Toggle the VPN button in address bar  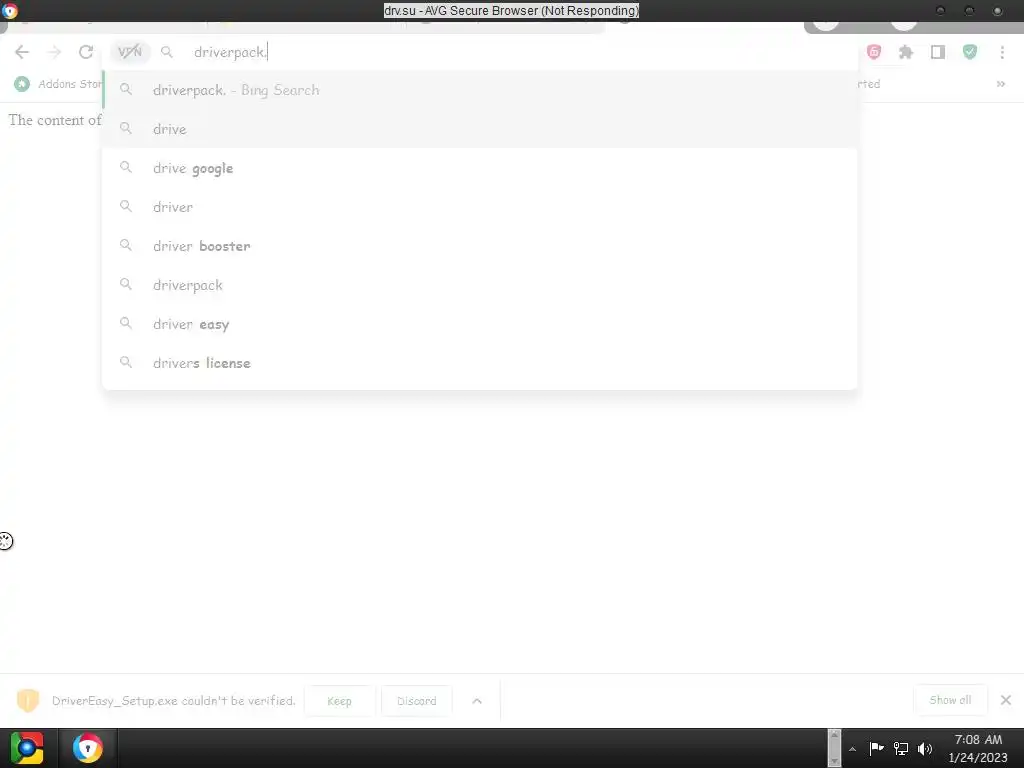click(130, 52)
